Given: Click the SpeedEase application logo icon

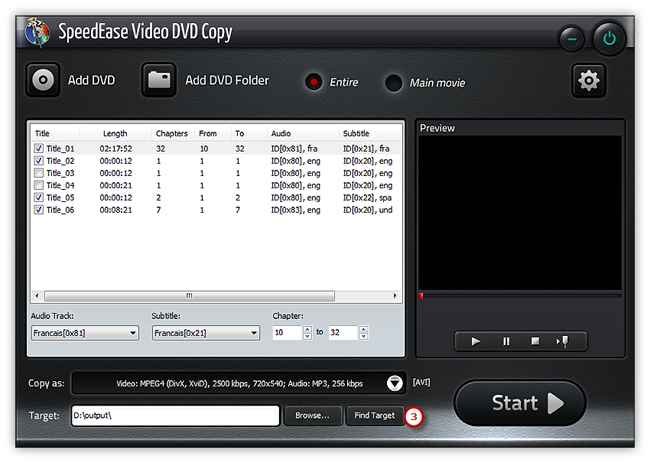Looking at the screenshot, I should (37, 32).
